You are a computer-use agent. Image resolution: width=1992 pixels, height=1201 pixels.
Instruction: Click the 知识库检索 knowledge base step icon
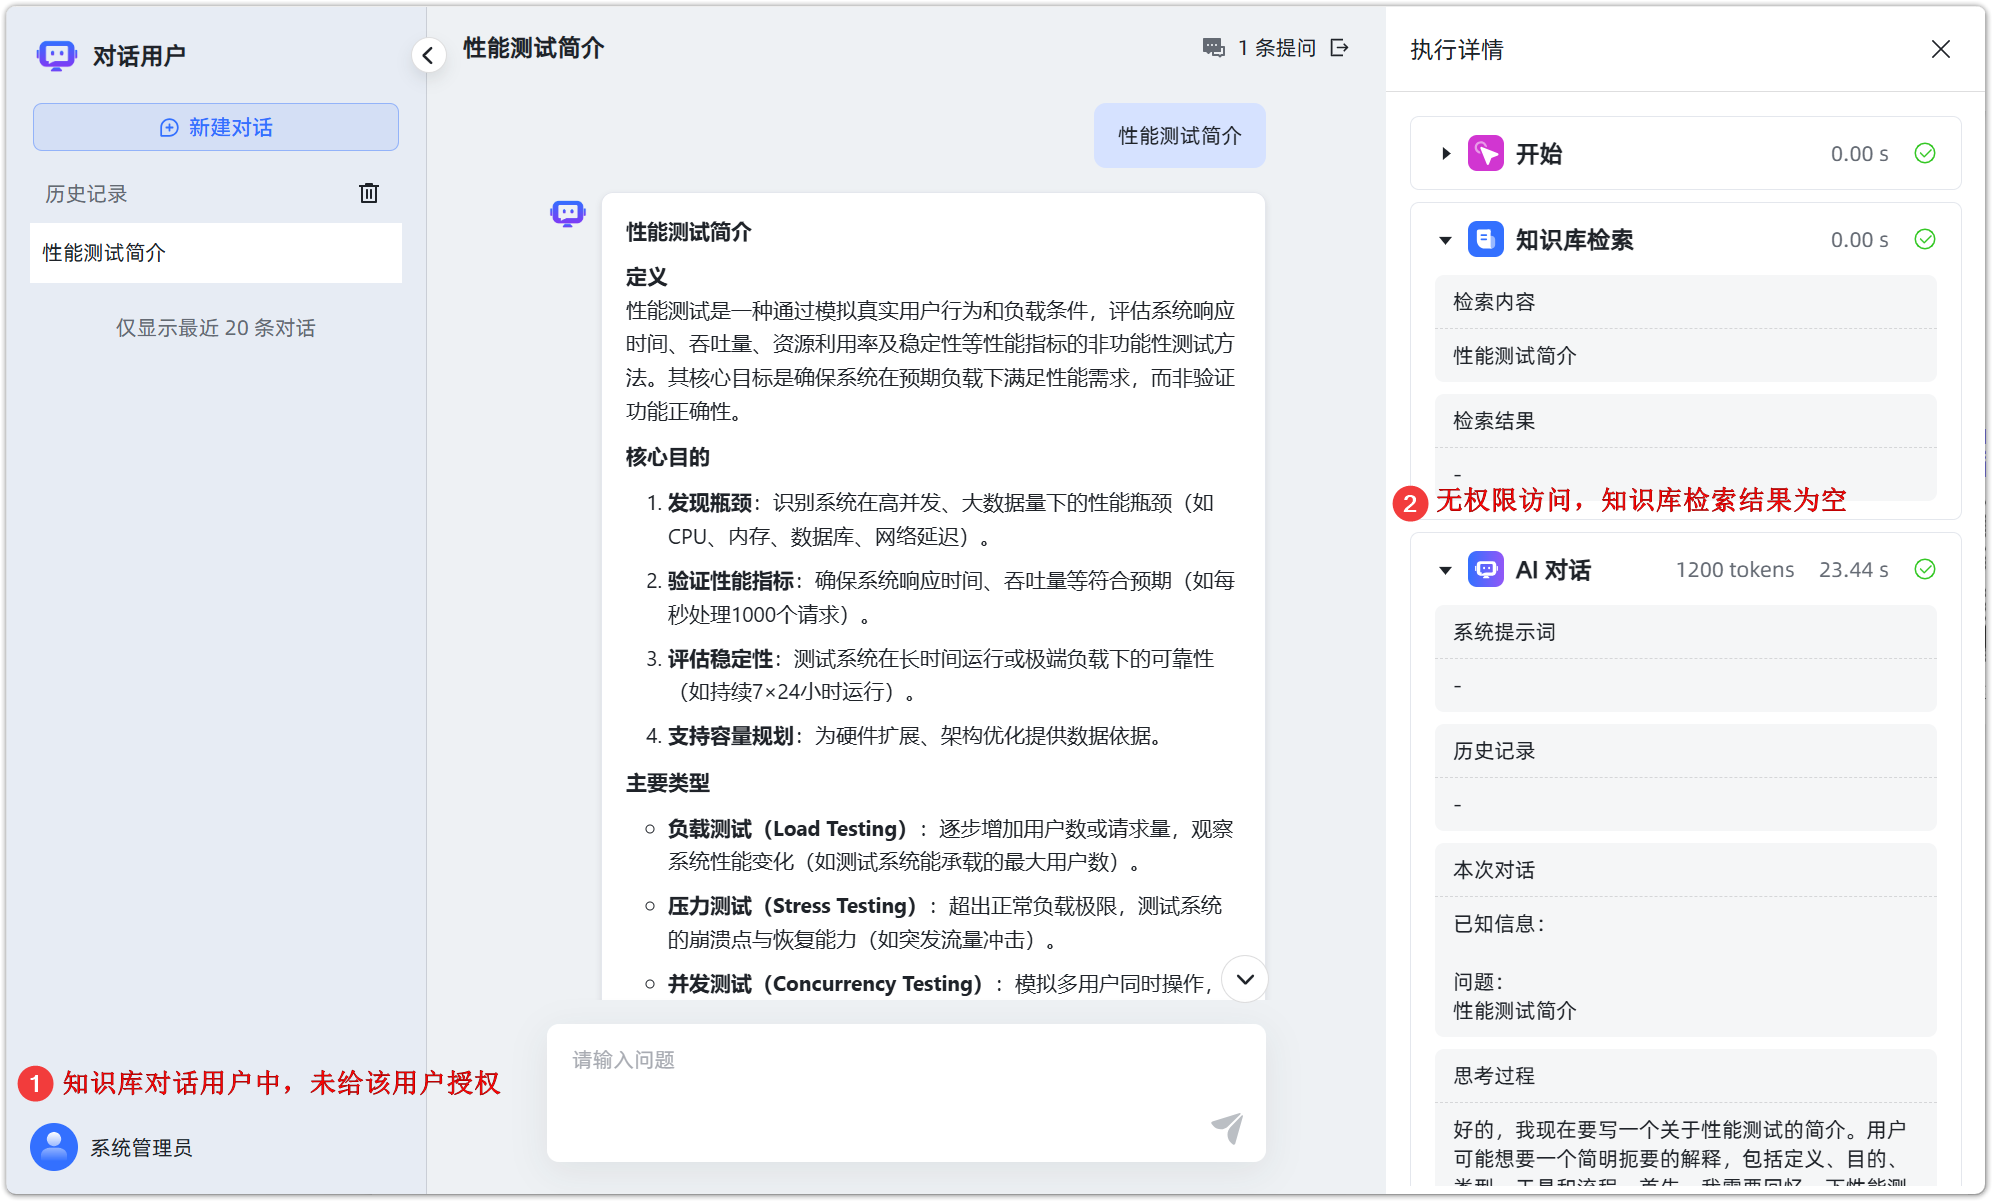tap(1486, 240)
